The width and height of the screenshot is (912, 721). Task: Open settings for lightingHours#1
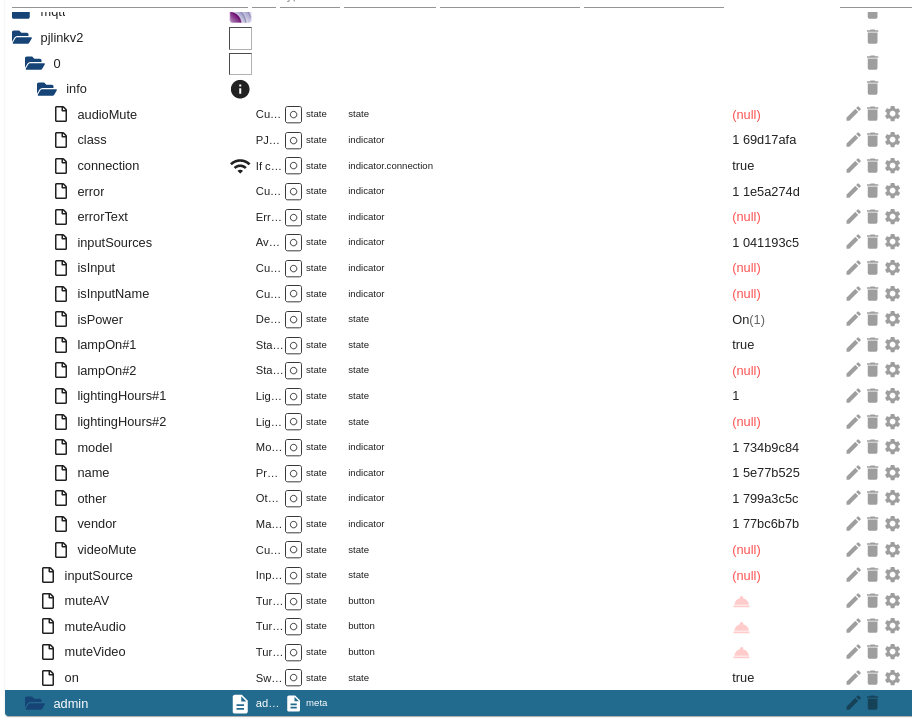coord(892,395)
